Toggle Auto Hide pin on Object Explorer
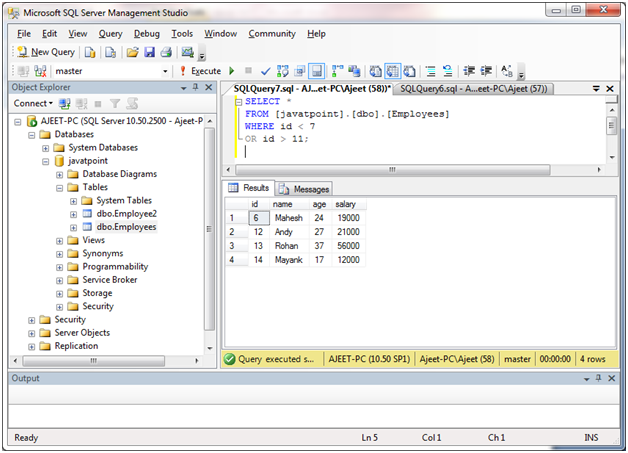Image resolution: width=628 pixels, height=453 pixels. [x=195, y=87]
